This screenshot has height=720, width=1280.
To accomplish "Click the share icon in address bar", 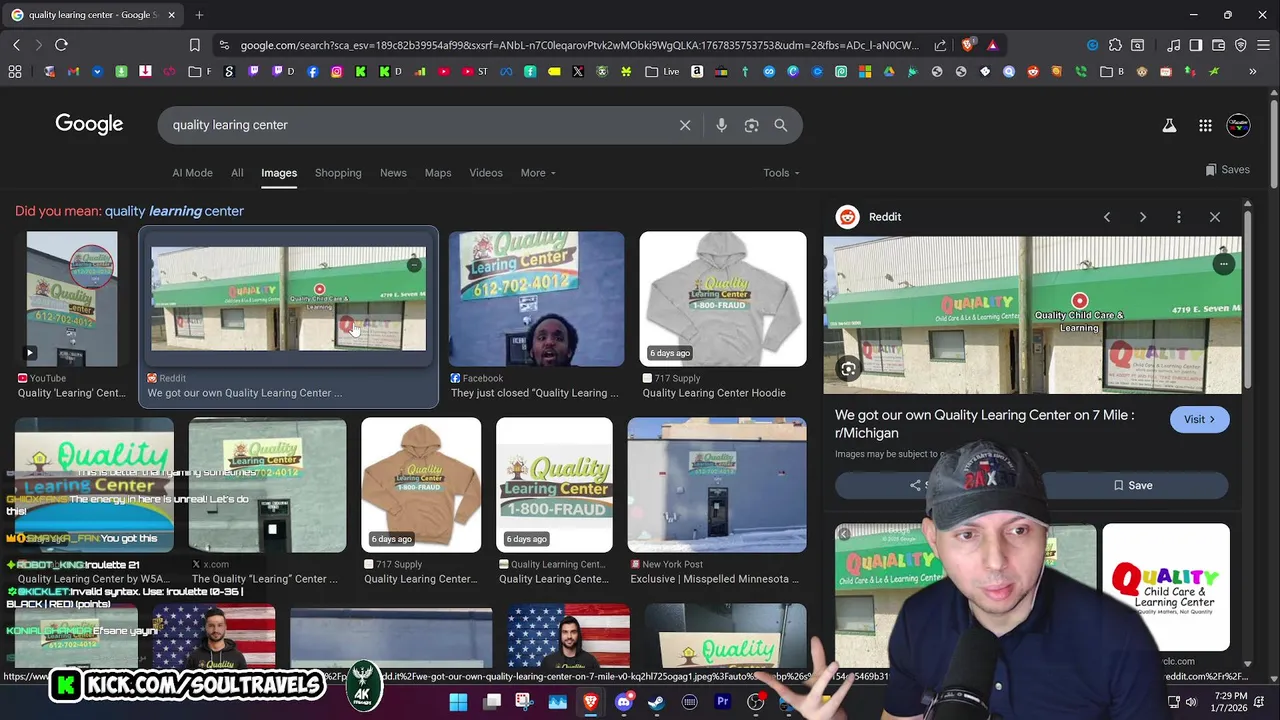I will click(940, 45).
